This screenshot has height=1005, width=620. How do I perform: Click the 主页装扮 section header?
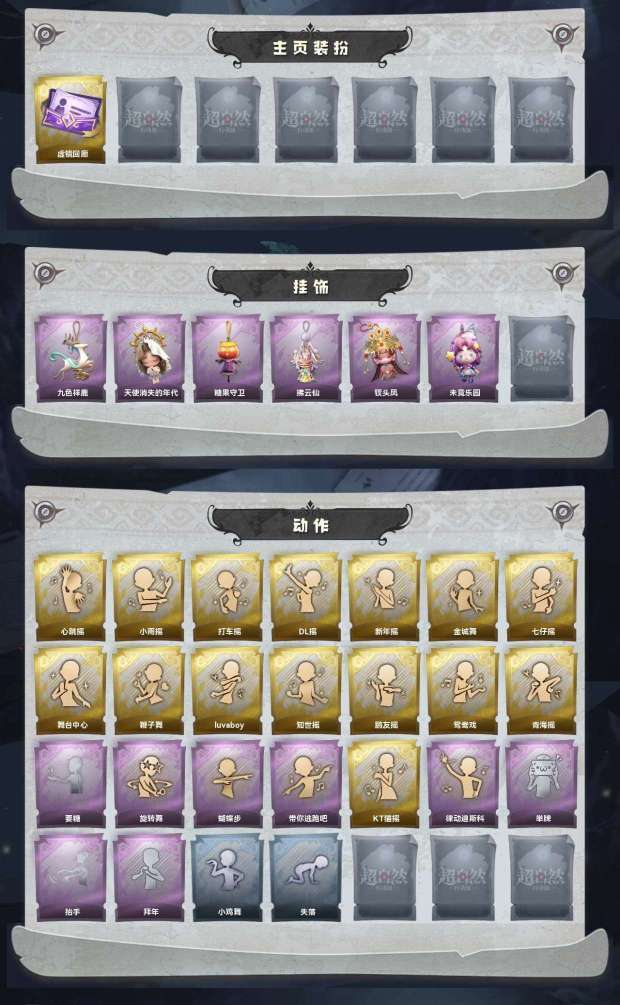[x=310, y=47]
